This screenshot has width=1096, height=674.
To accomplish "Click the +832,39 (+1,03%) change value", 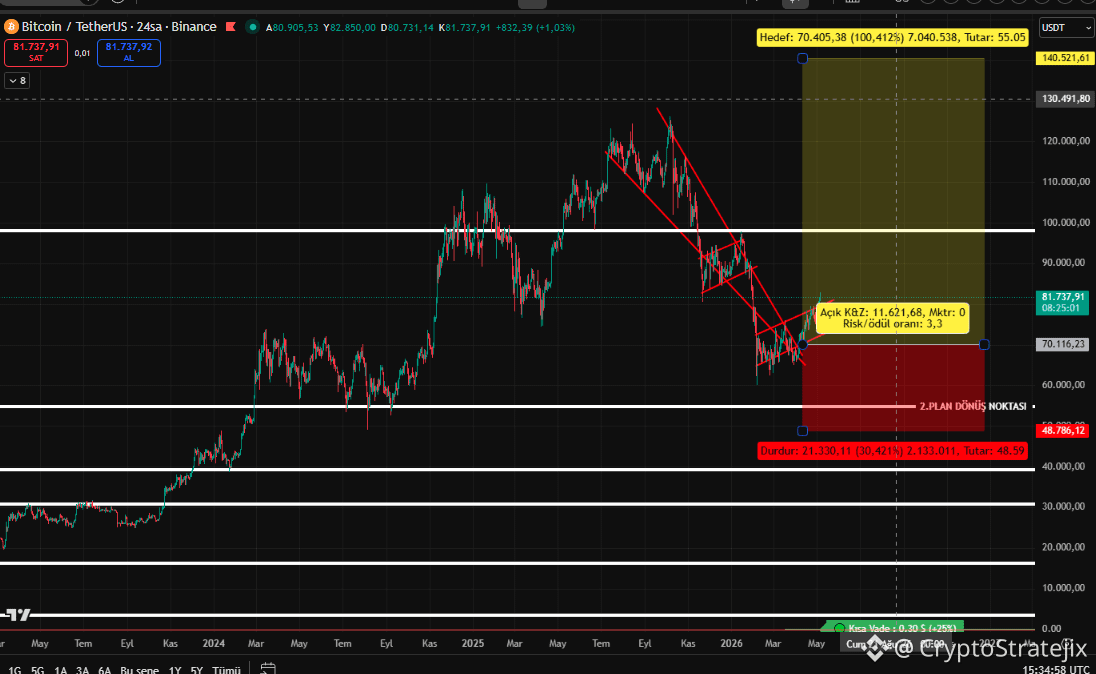I will [x=535, y=28].
